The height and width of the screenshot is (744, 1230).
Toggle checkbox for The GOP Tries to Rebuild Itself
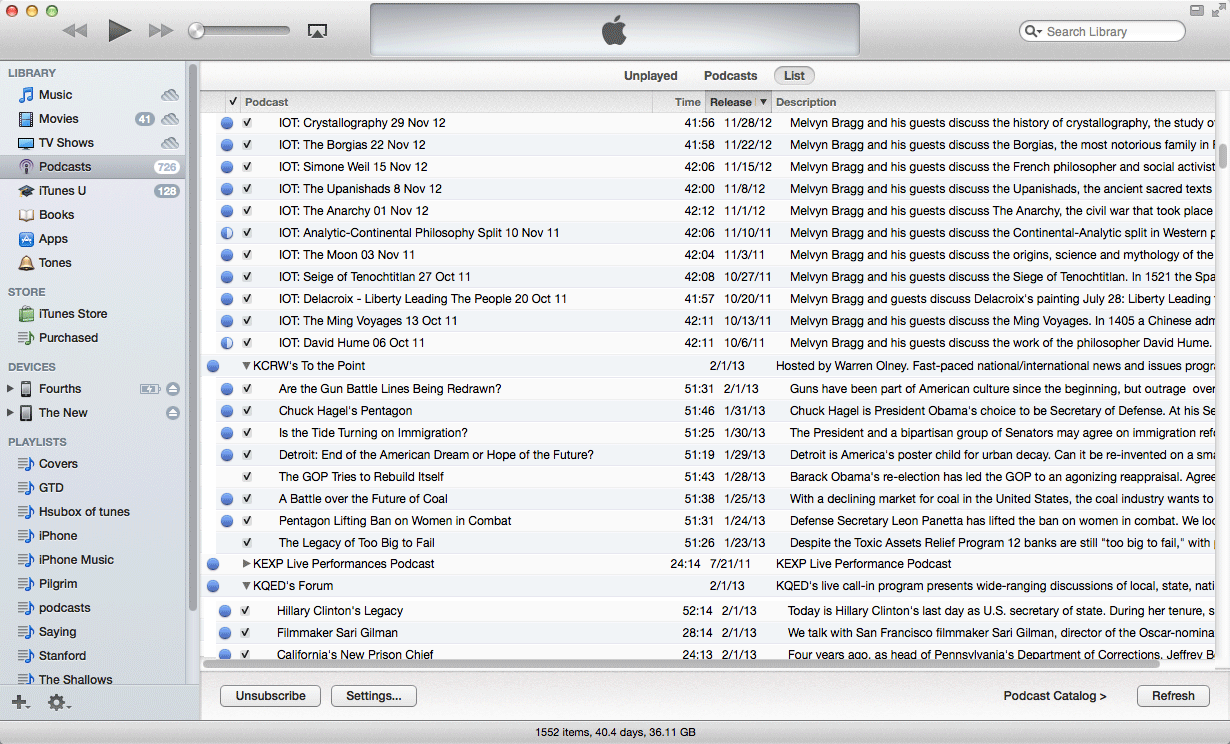coord(247,477)
